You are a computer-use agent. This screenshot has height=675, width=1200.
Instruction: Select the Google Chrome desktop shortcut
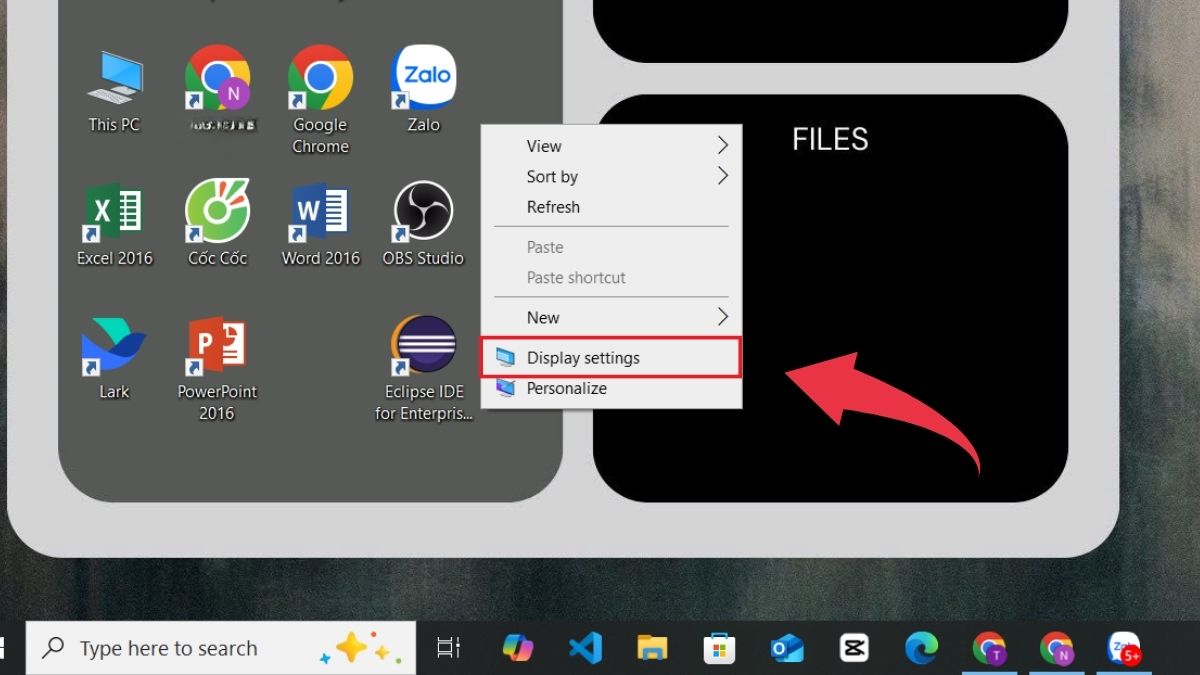click(x=320, y=100)
